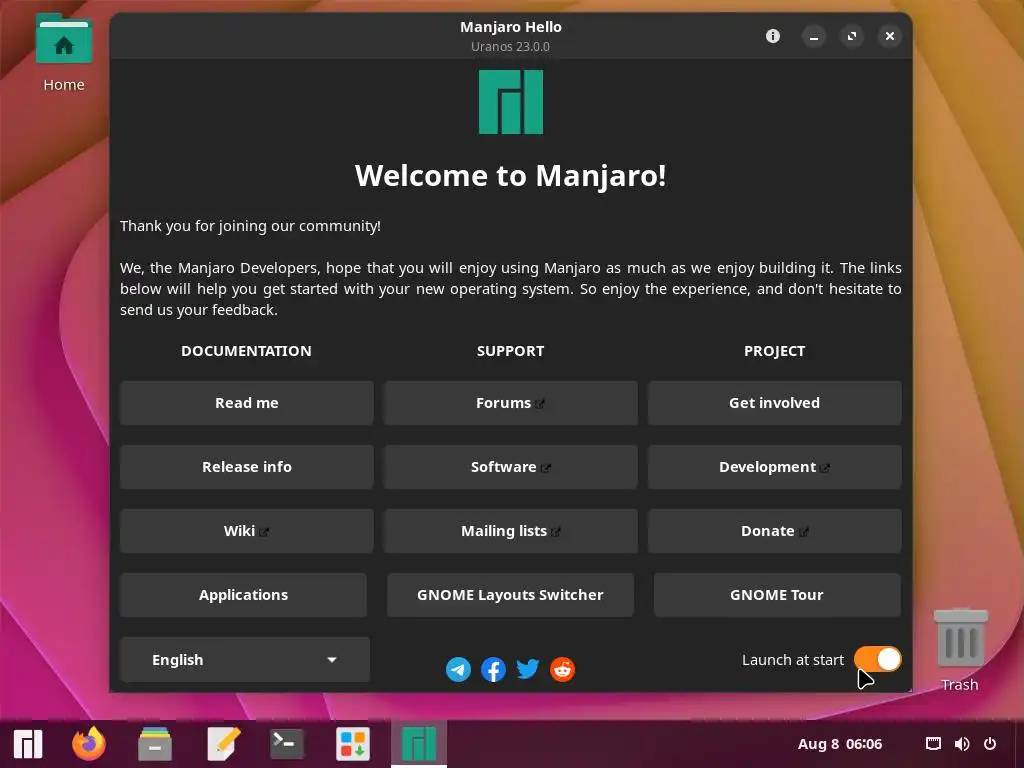The width and height of the screenshot is (1024, 768).
Task: Launch the text editor from the taskbar
Action: click(223, 744)
